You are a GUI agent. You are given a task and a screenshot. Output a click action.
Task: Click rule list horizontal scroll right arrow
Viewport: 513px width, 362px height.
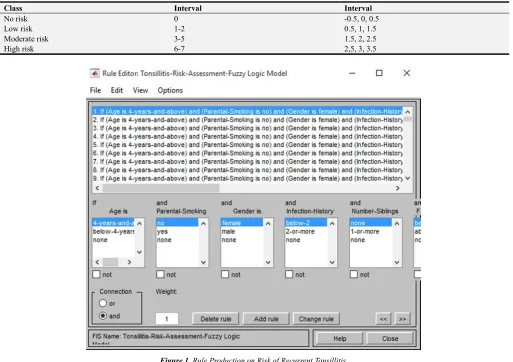tap(398, 188)
